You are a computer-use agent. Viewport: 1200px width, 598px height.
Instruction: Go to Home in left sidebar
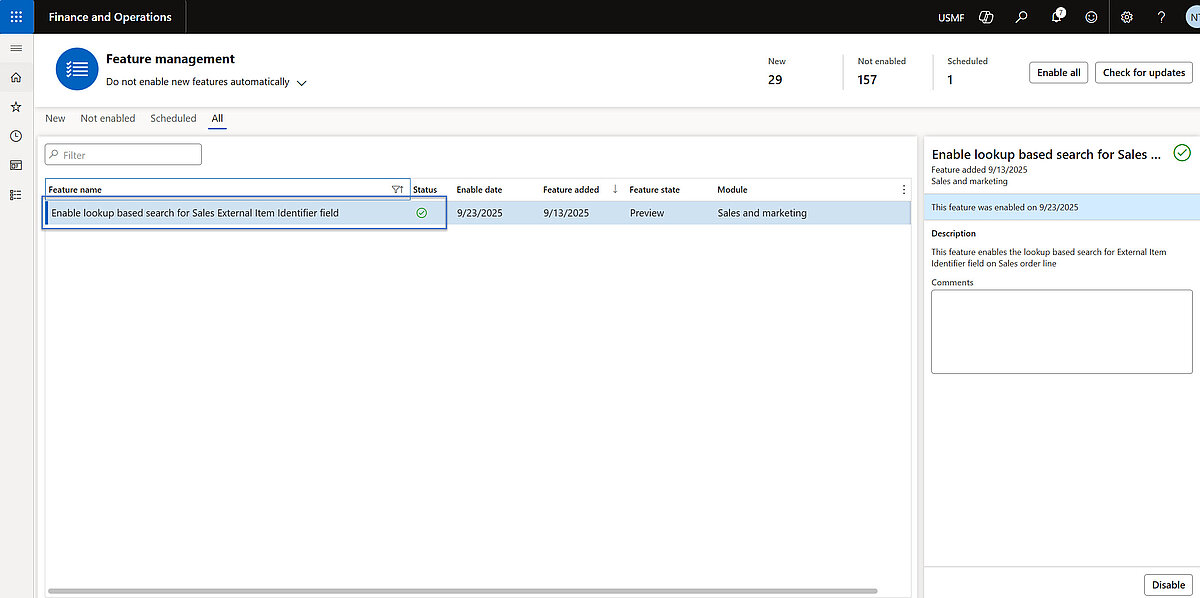click(16, 77)
